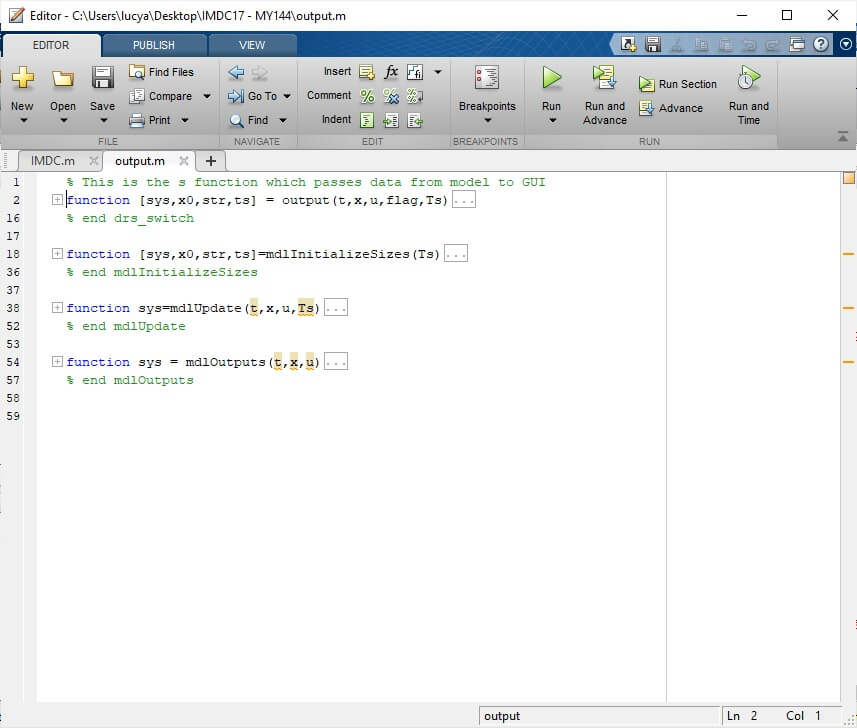Click the quick access save icon
The height and width of the screenshot is (728, 857).
pyautogui.click(x=653, y=44)
